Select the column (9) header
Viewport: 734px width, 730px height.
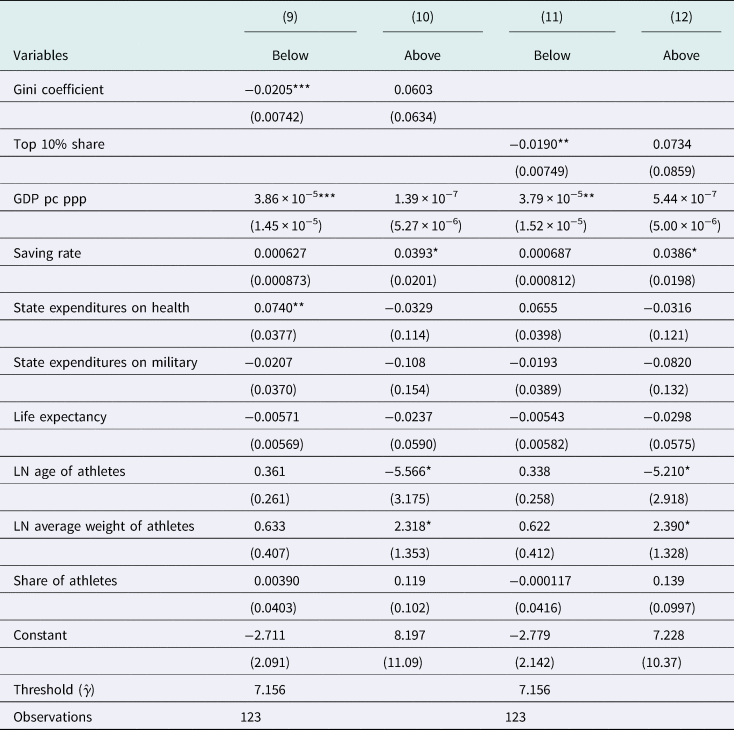(x=290, y=17)
